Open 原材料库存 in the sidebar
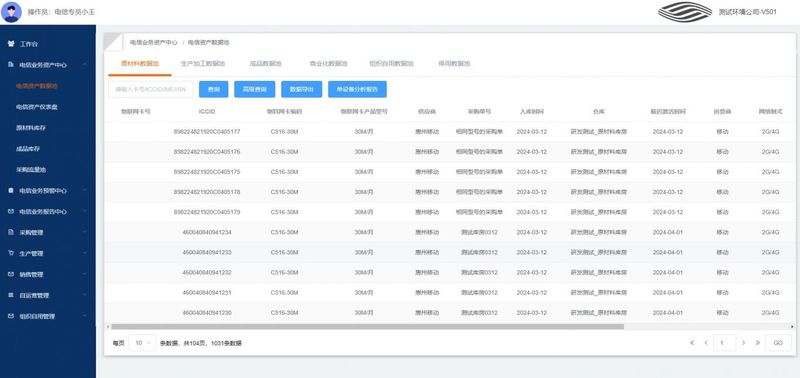 coord(31,128)
